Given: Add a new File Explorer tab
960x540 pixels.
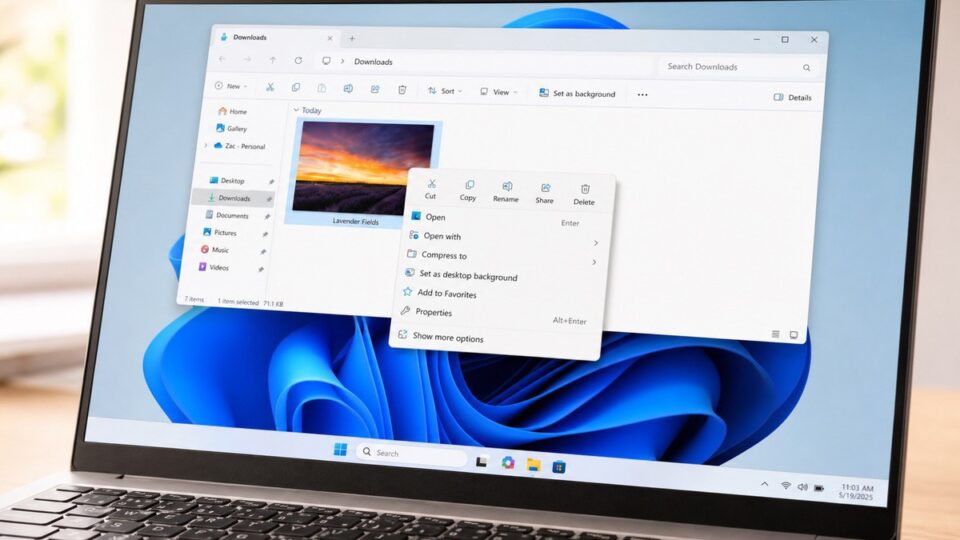Looking at the screenshot, I should tap(352, 39).
